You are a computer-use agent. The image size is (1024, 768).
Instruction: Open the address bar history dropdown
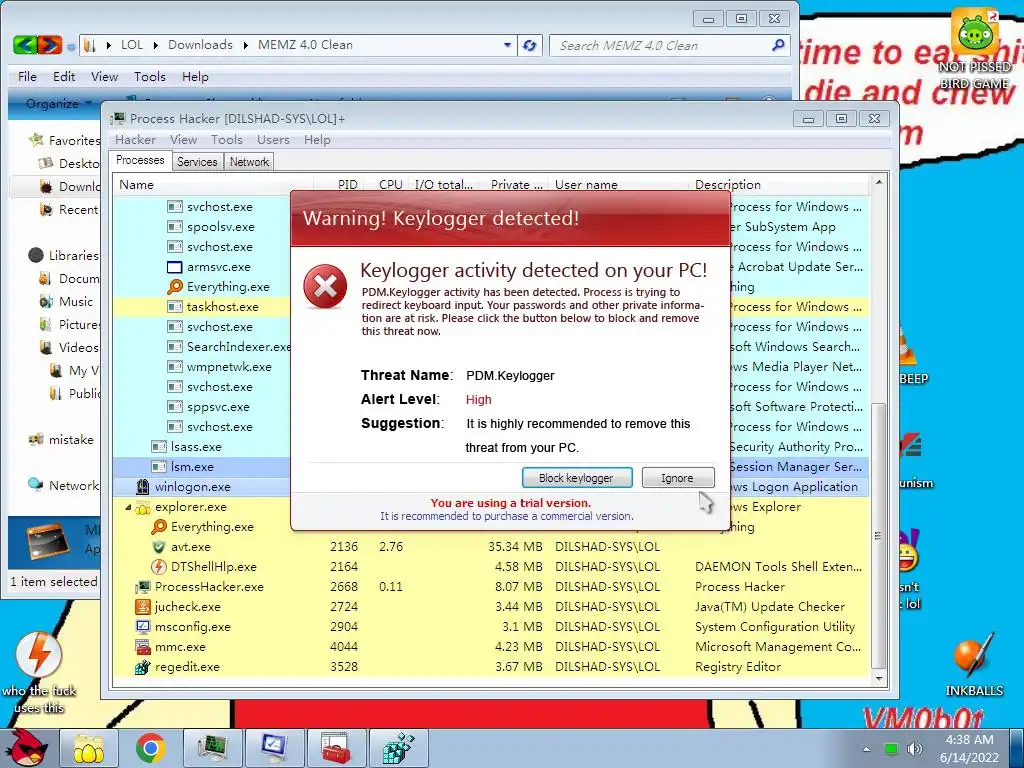pos(507,45)
